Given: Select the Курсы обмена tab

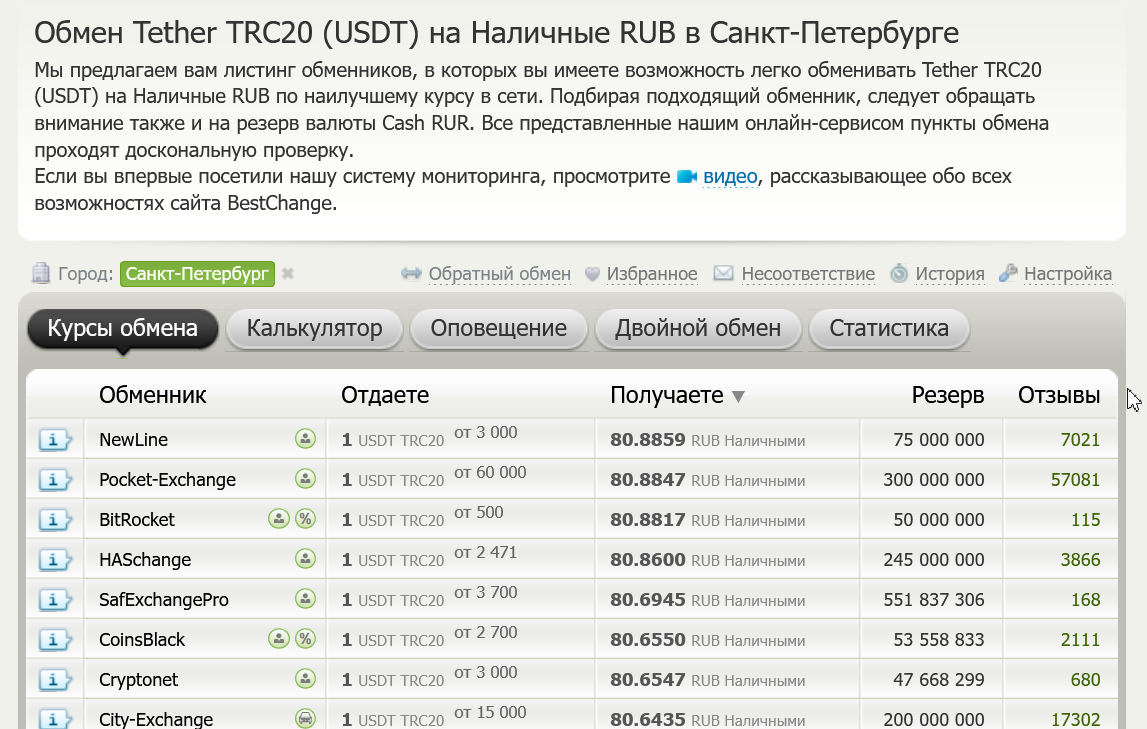Looking at the screenshot, I should [123, 328].
